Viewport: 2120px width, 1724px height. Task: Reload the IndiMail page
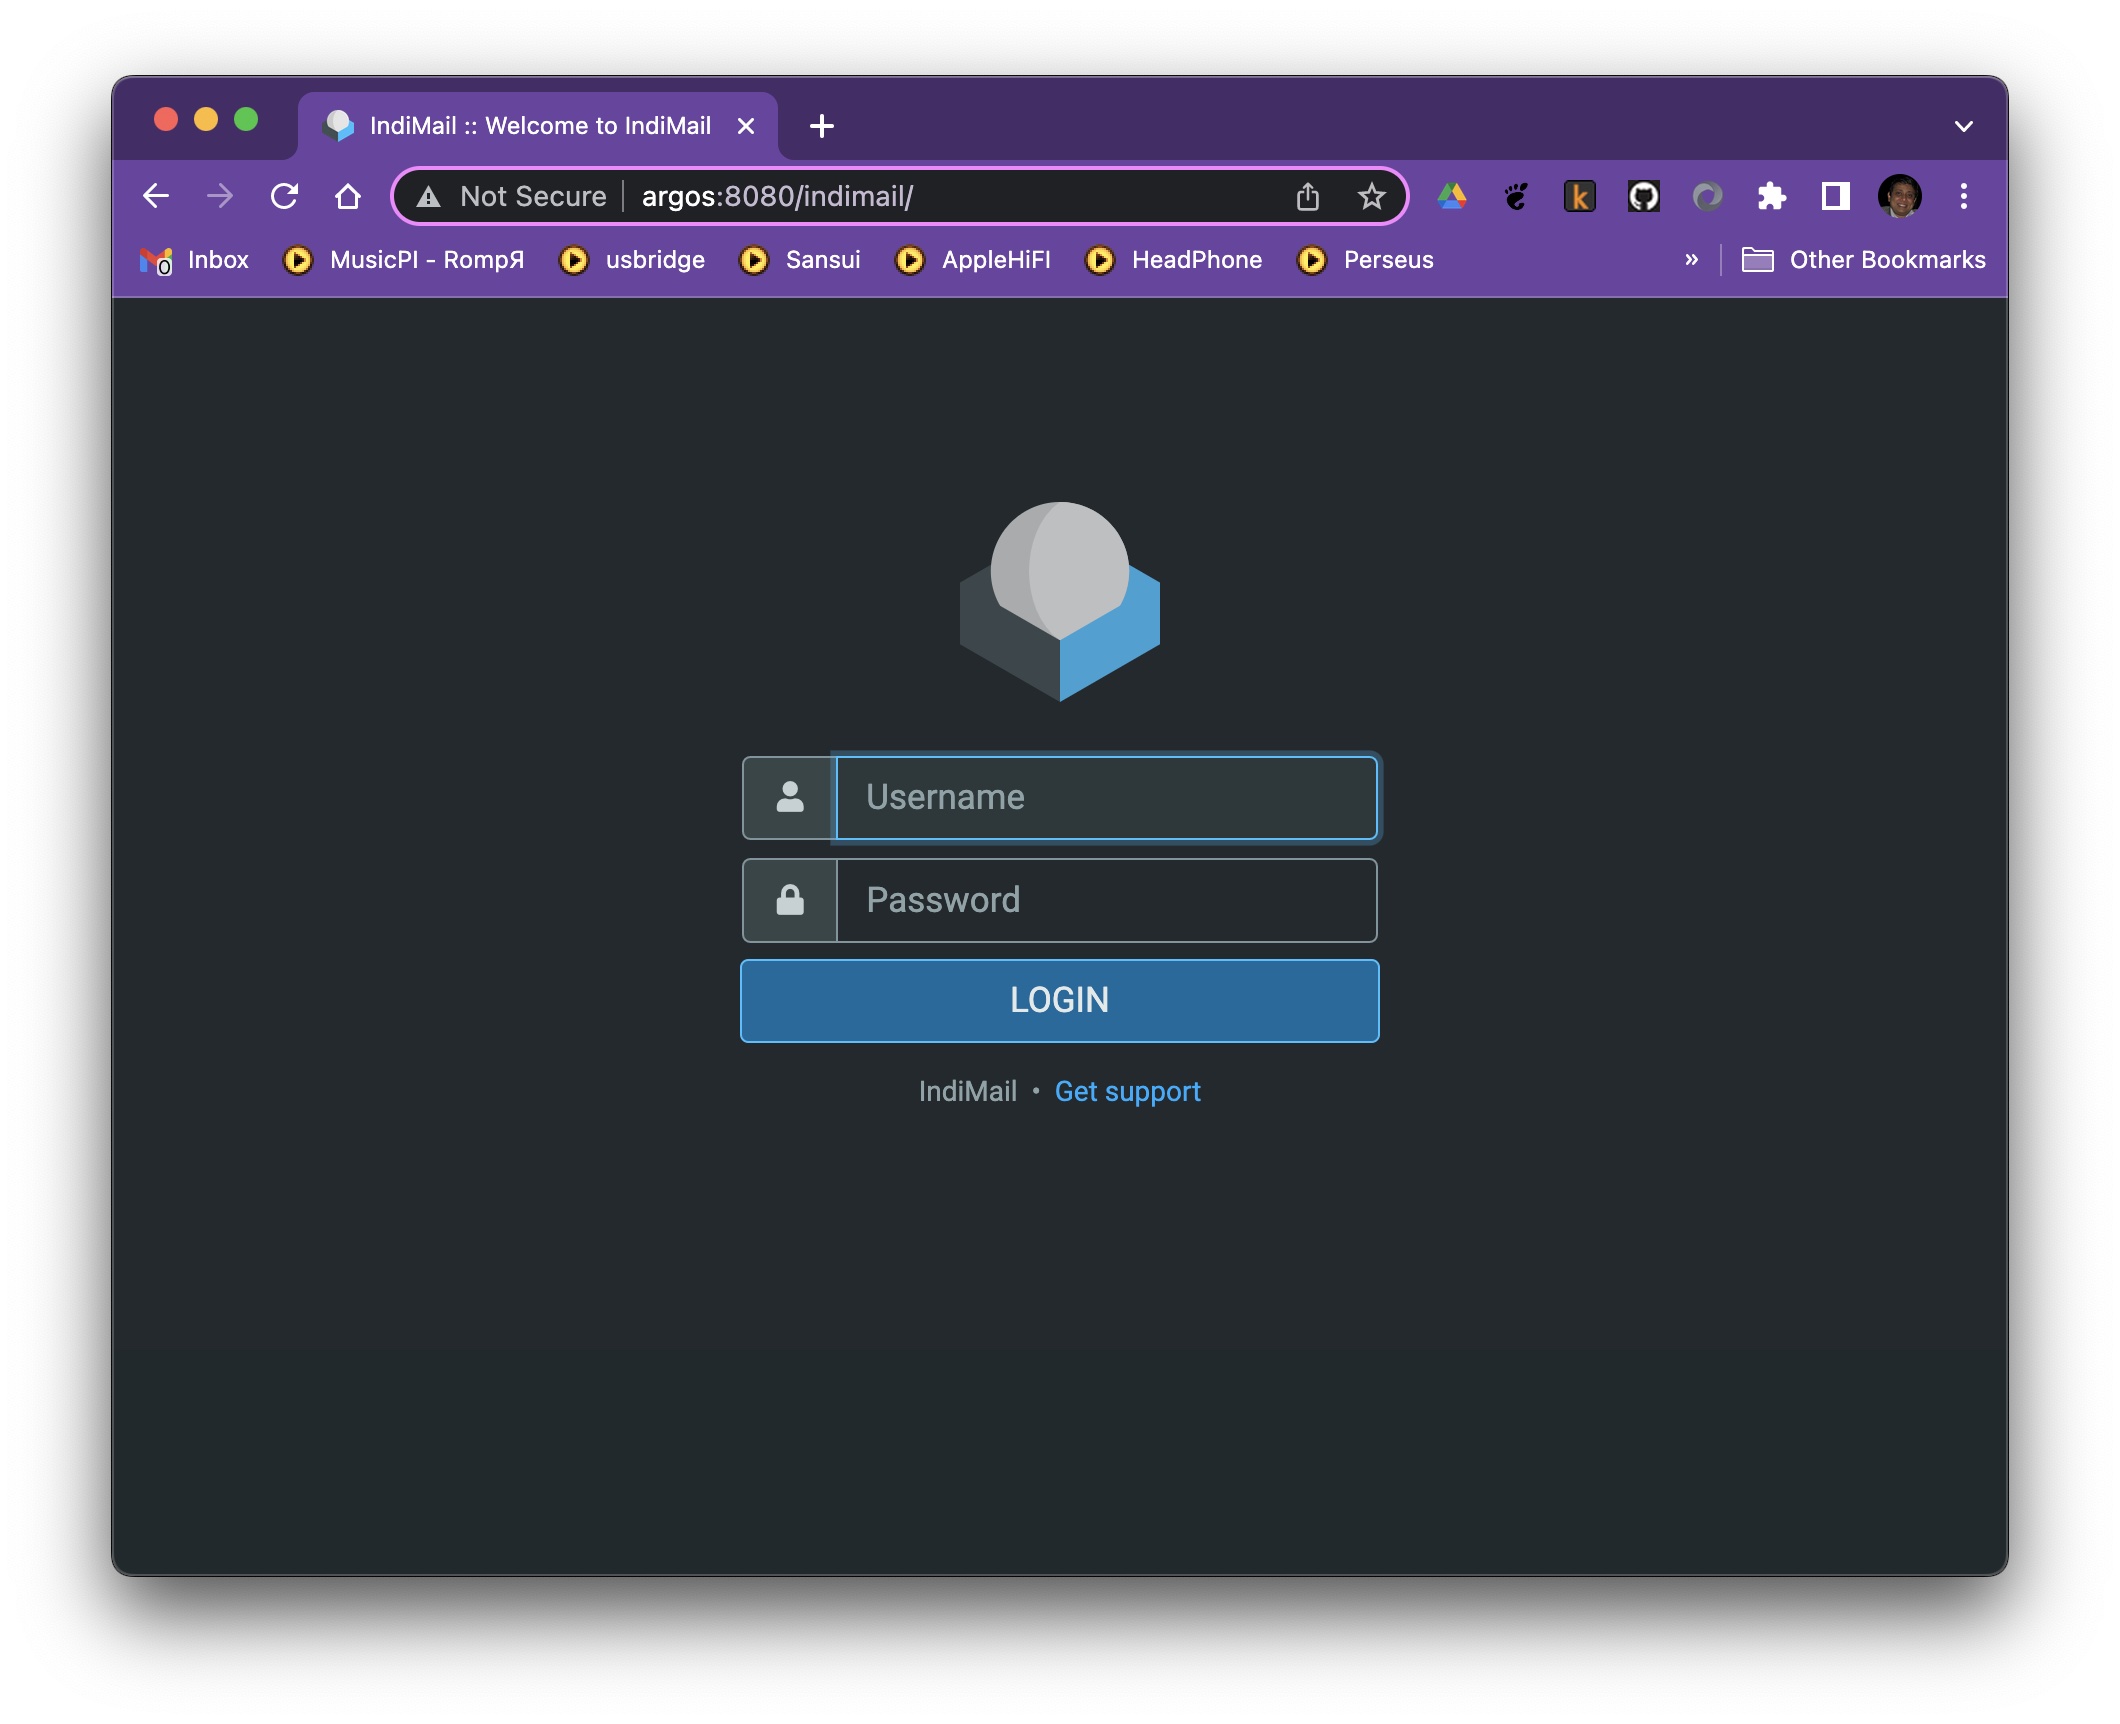point(284,196)
